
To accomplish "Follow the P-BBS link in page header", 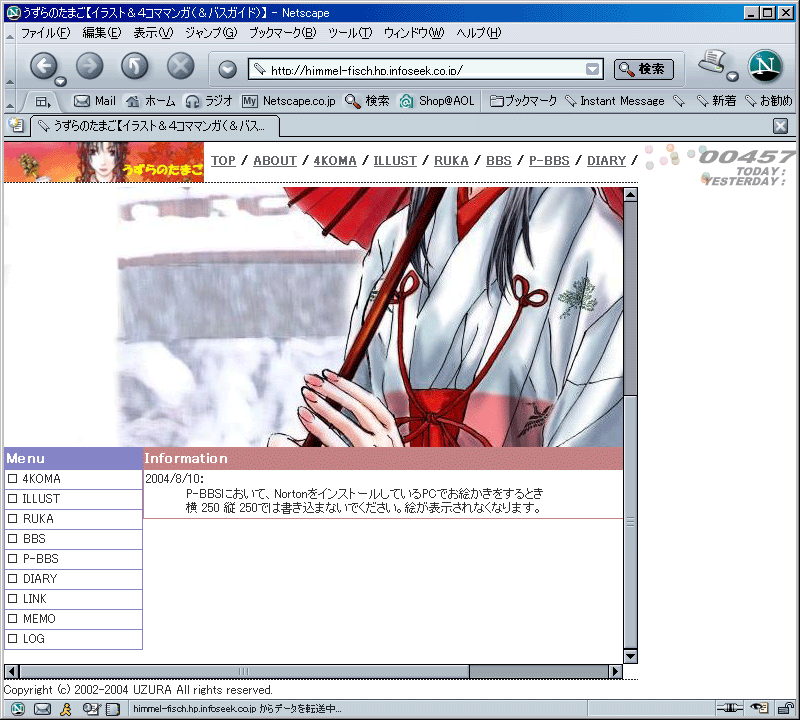I will (x=549, y=161).
